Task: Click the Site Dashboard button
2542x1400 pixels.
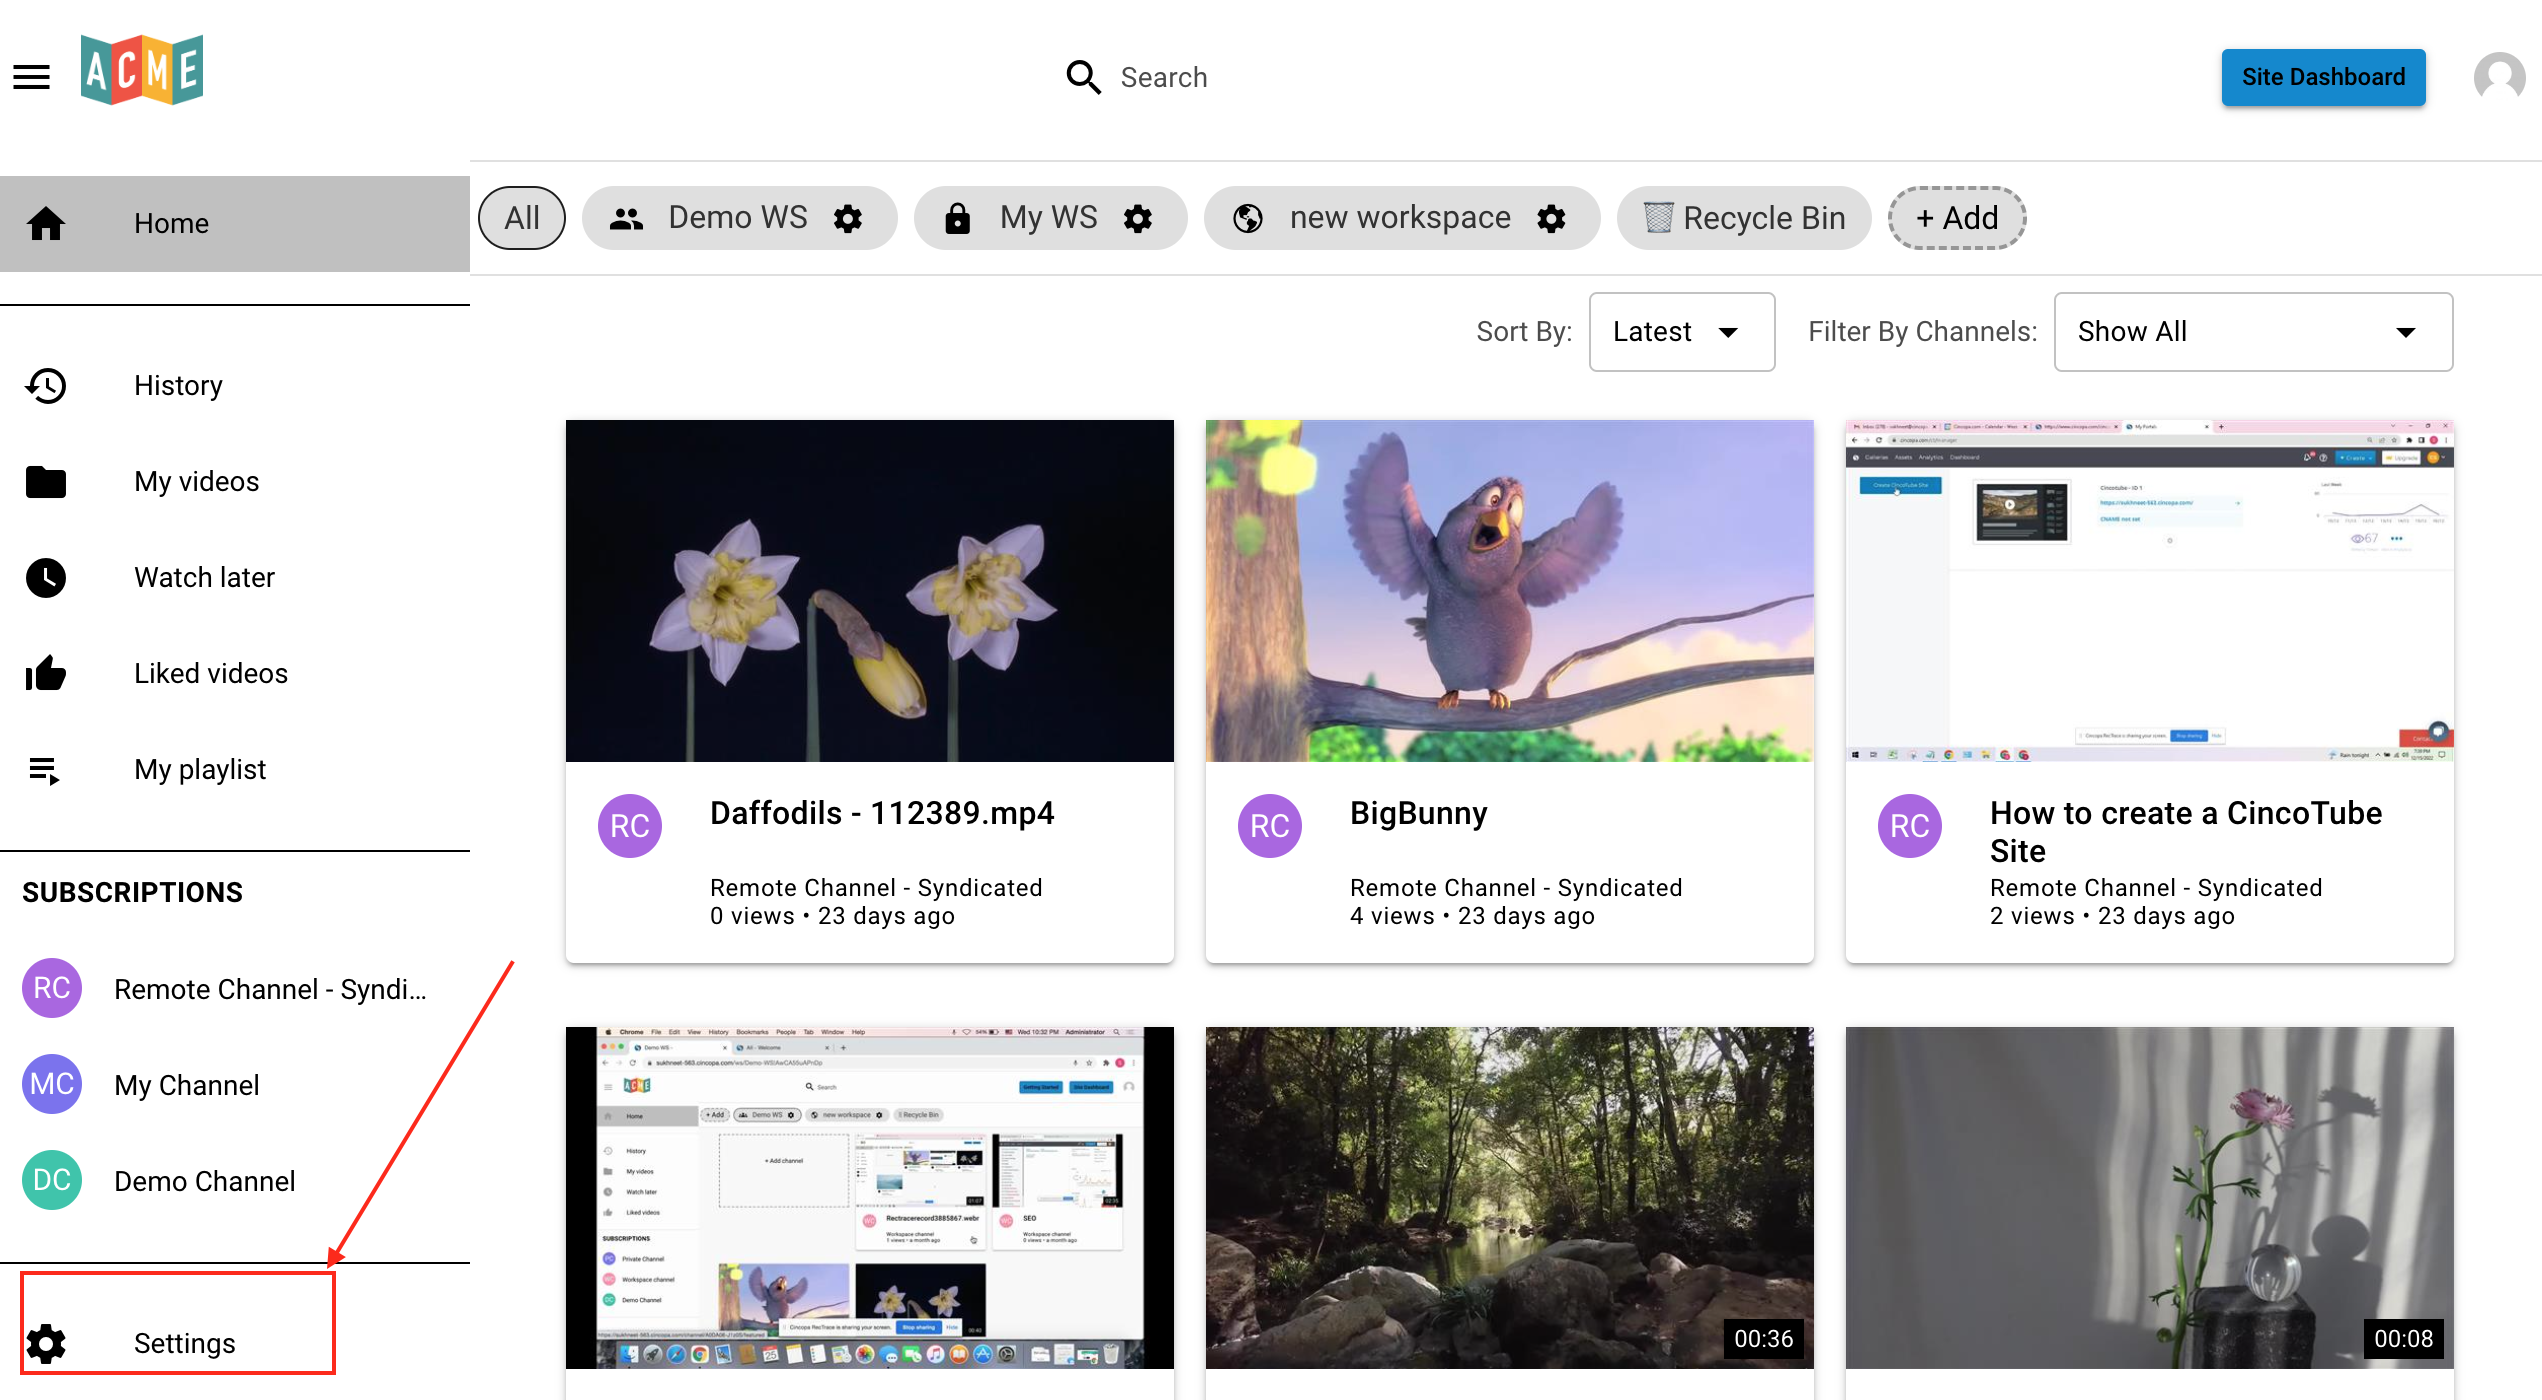Action: point(2322,77)
